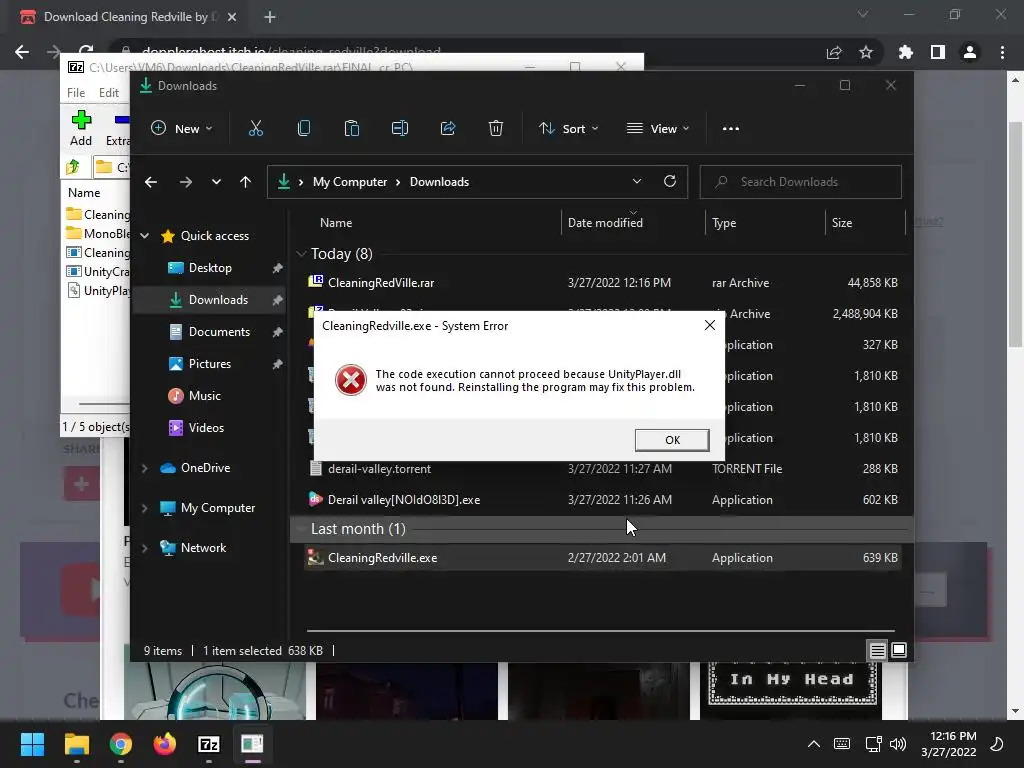Click the Paste clipboard icon
The height and width of the screenshot is (768, 1024).
tap(351, 129)
